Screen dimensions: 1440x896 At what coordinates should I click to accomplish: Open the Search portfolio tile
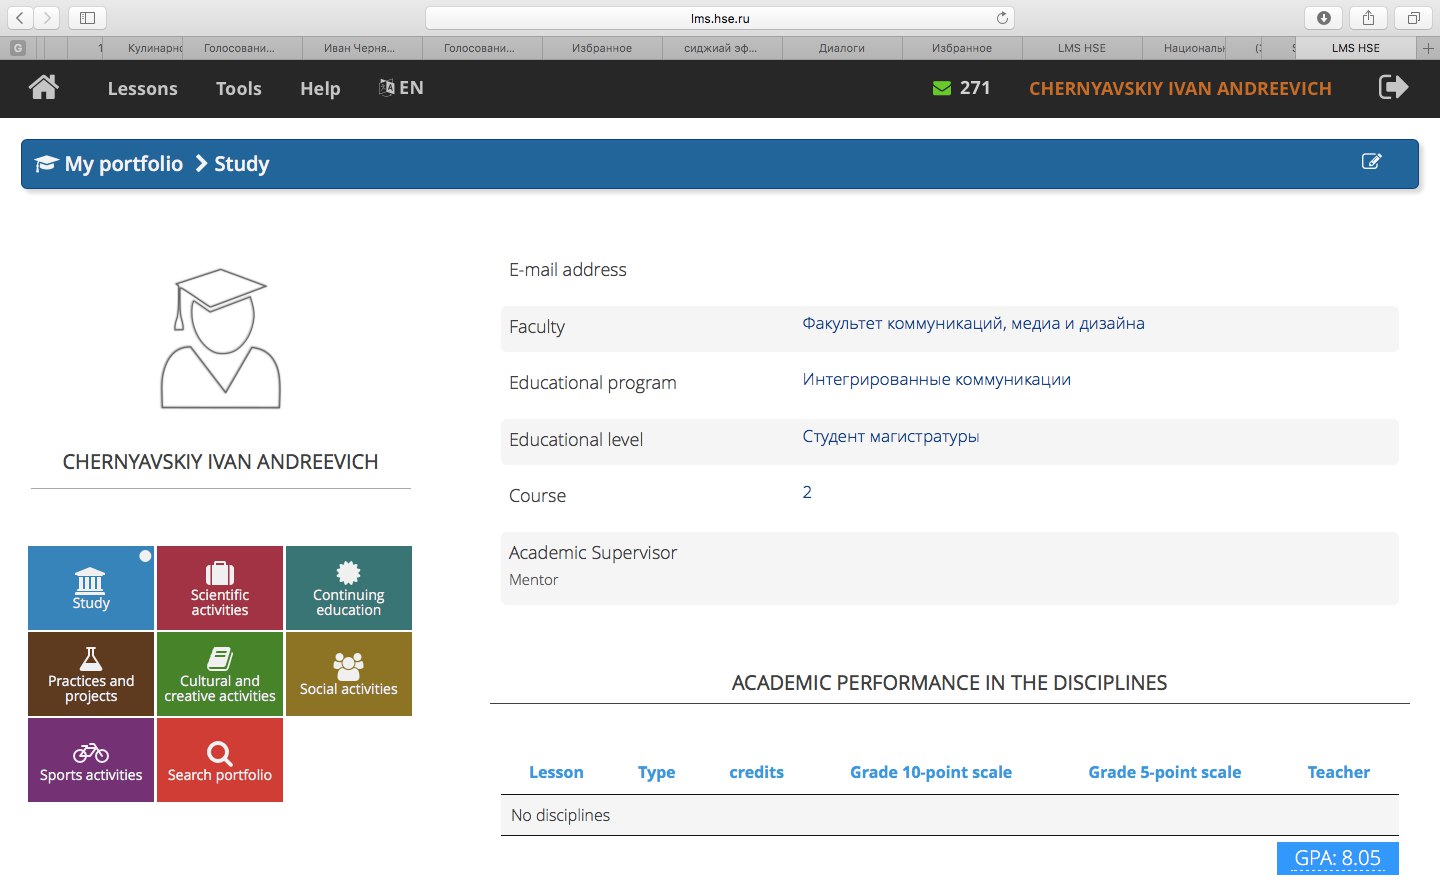[x=220, y=760]
